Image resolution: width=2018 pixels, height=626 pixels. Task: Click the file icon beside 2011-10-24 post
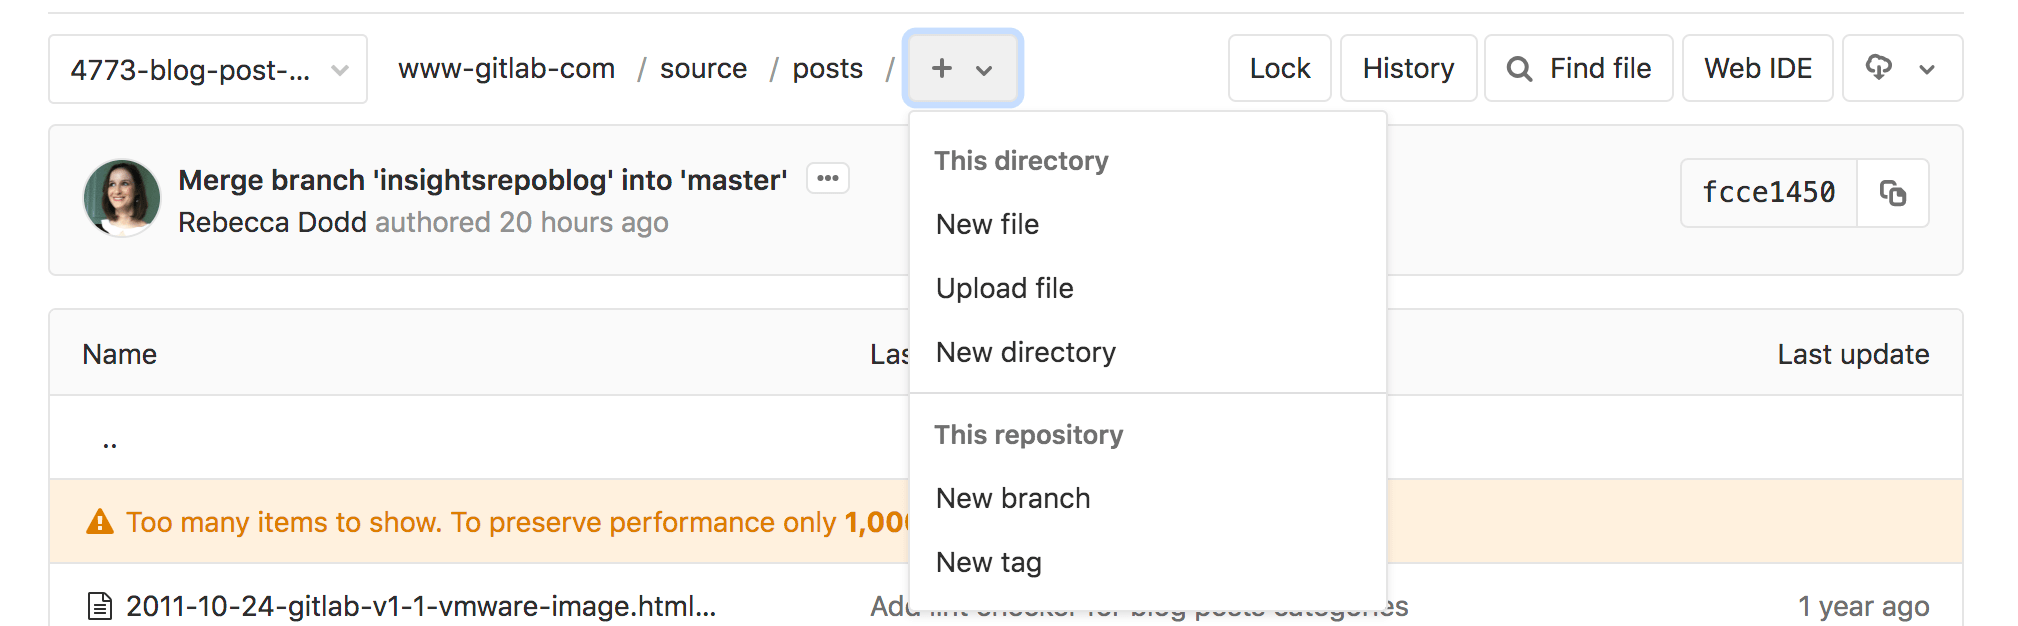point(100,606)
